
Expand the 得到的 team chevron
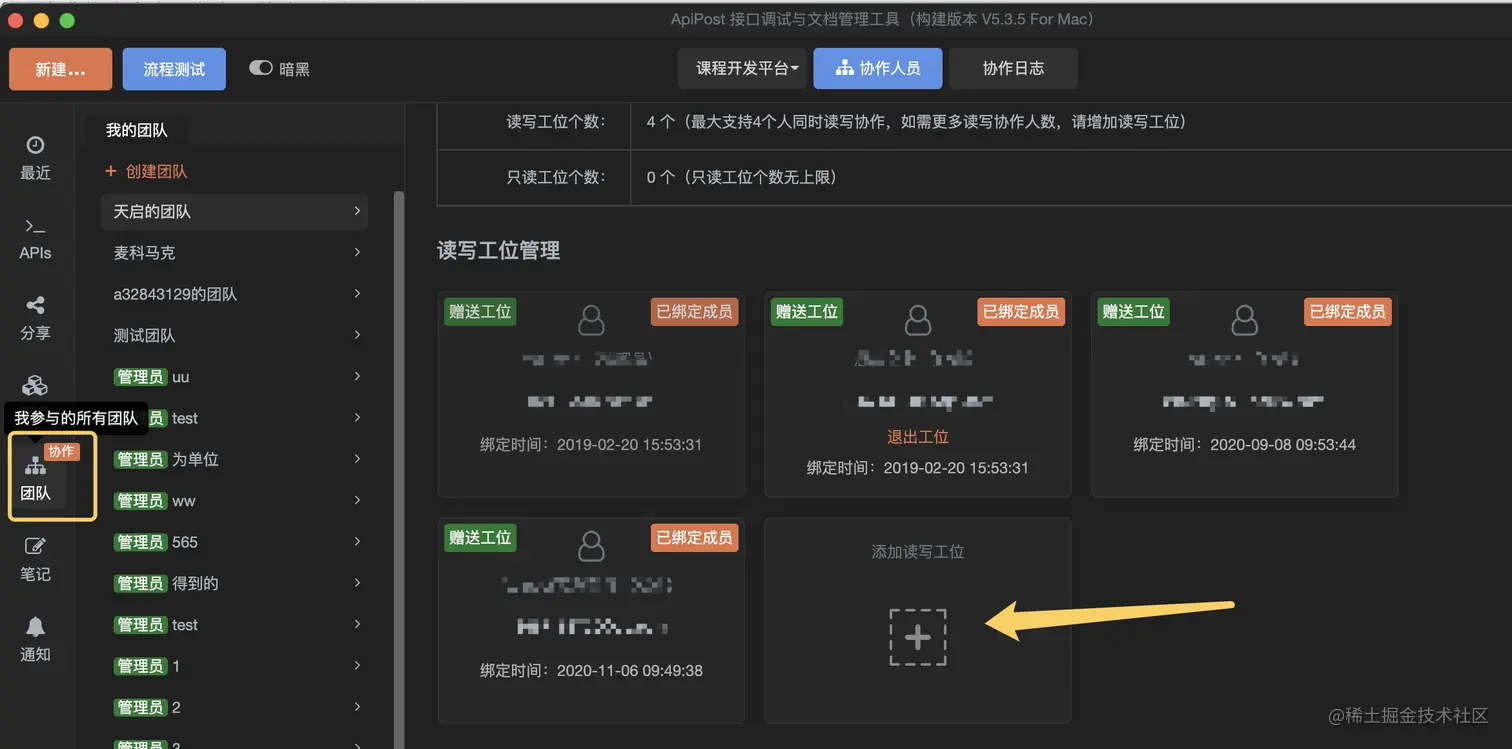point(357,582)
